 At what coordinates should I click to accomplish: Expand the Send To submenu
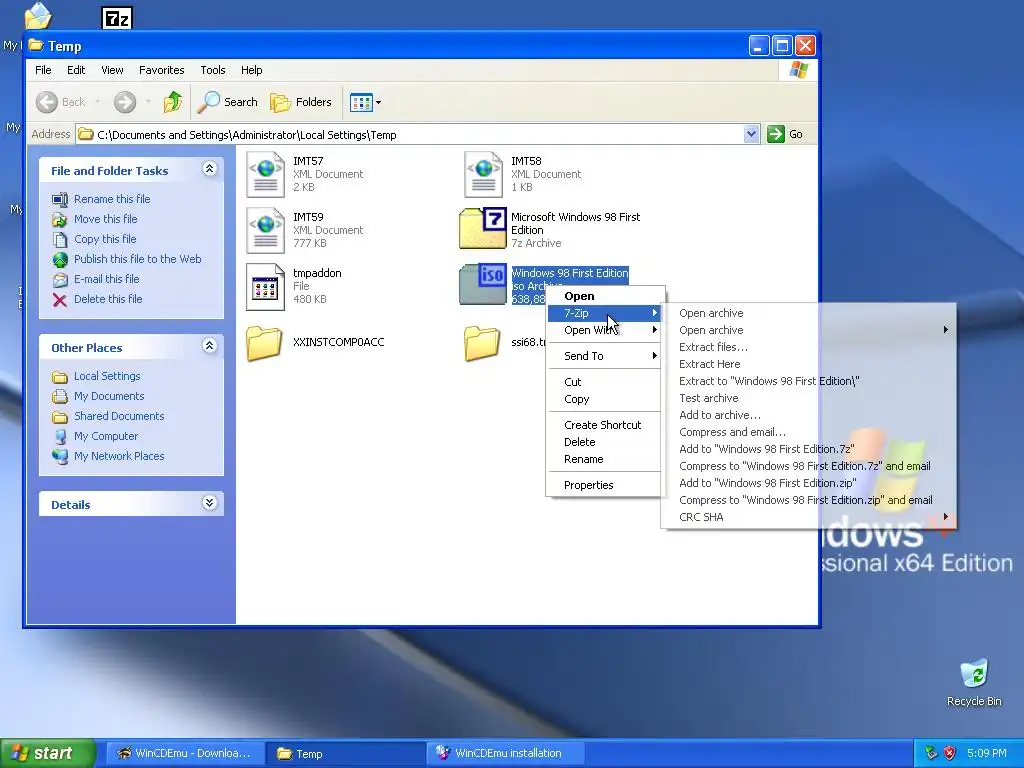(x=603, y=356)
